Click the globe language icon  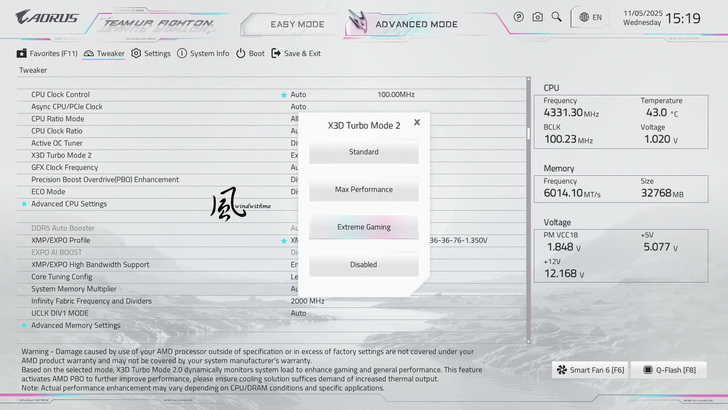(x=584, y=17)
